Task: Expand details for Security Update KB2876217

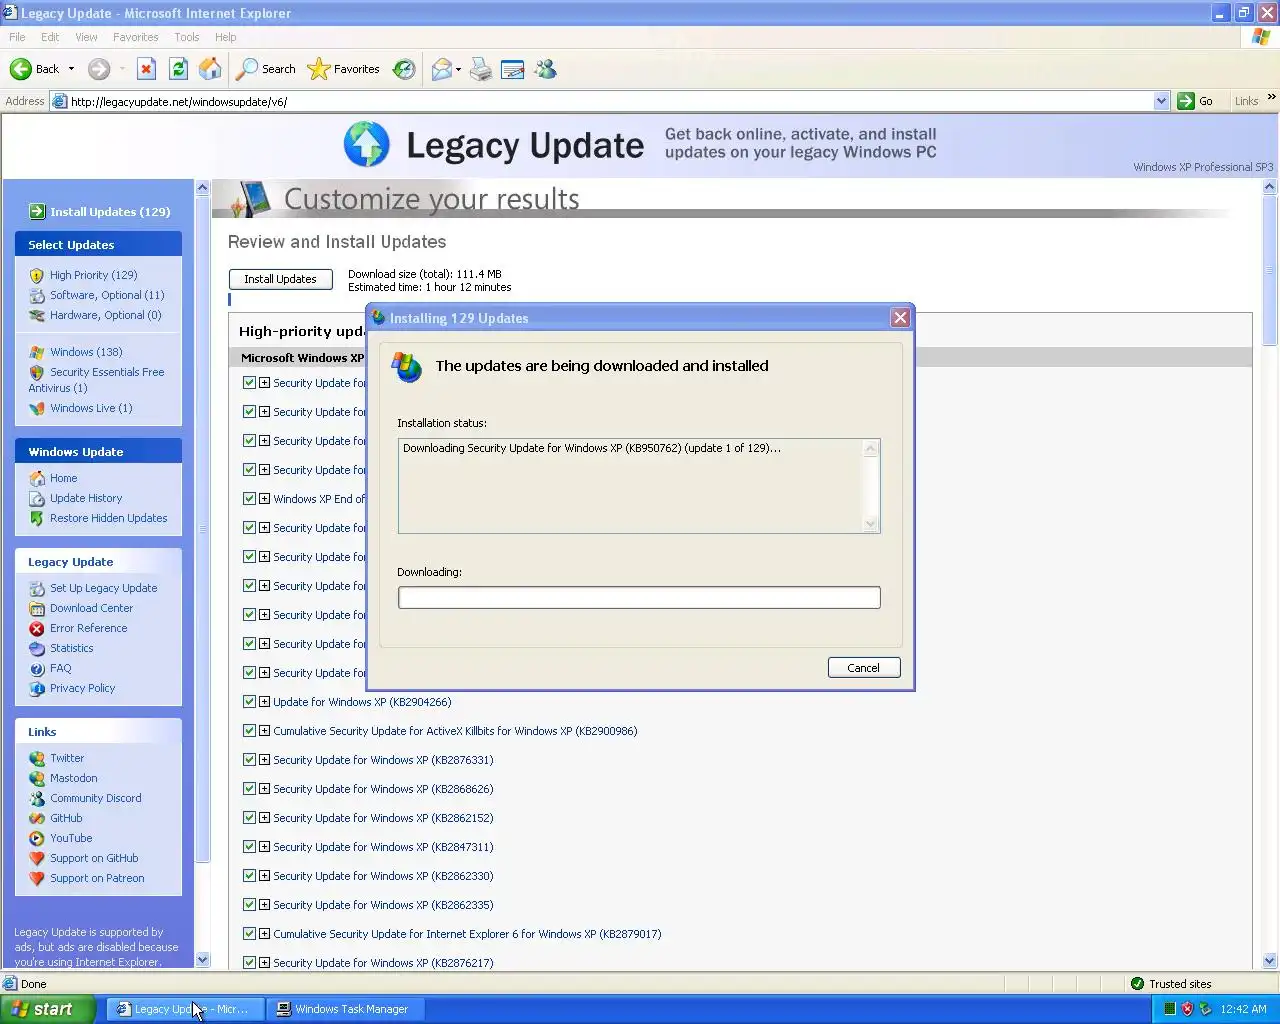Action: click(x=264, y=963)
